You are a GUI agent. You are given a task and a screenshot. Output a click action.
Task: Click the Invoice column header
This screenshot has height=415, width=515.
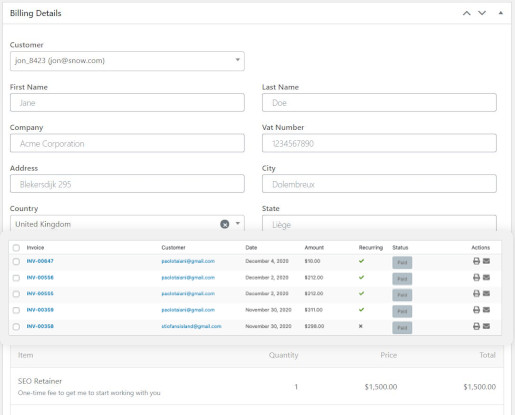[x=35, y=247]
